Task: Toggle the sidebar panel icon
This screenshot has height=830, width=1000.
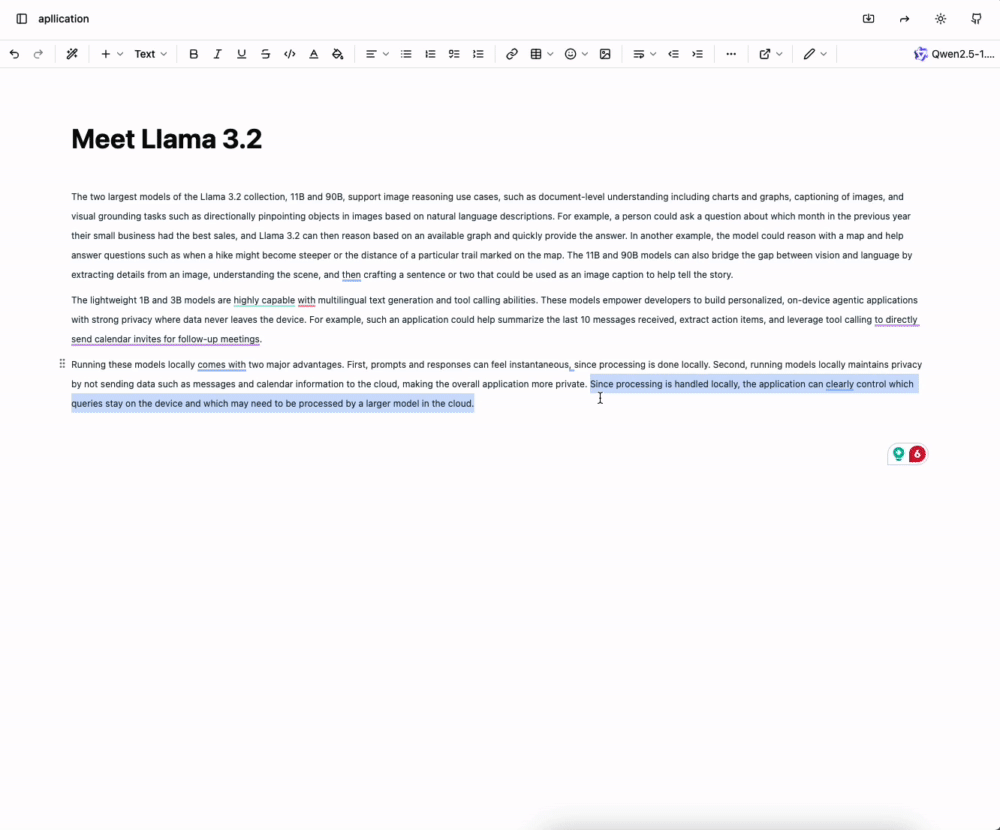Action: click(22, 19)
